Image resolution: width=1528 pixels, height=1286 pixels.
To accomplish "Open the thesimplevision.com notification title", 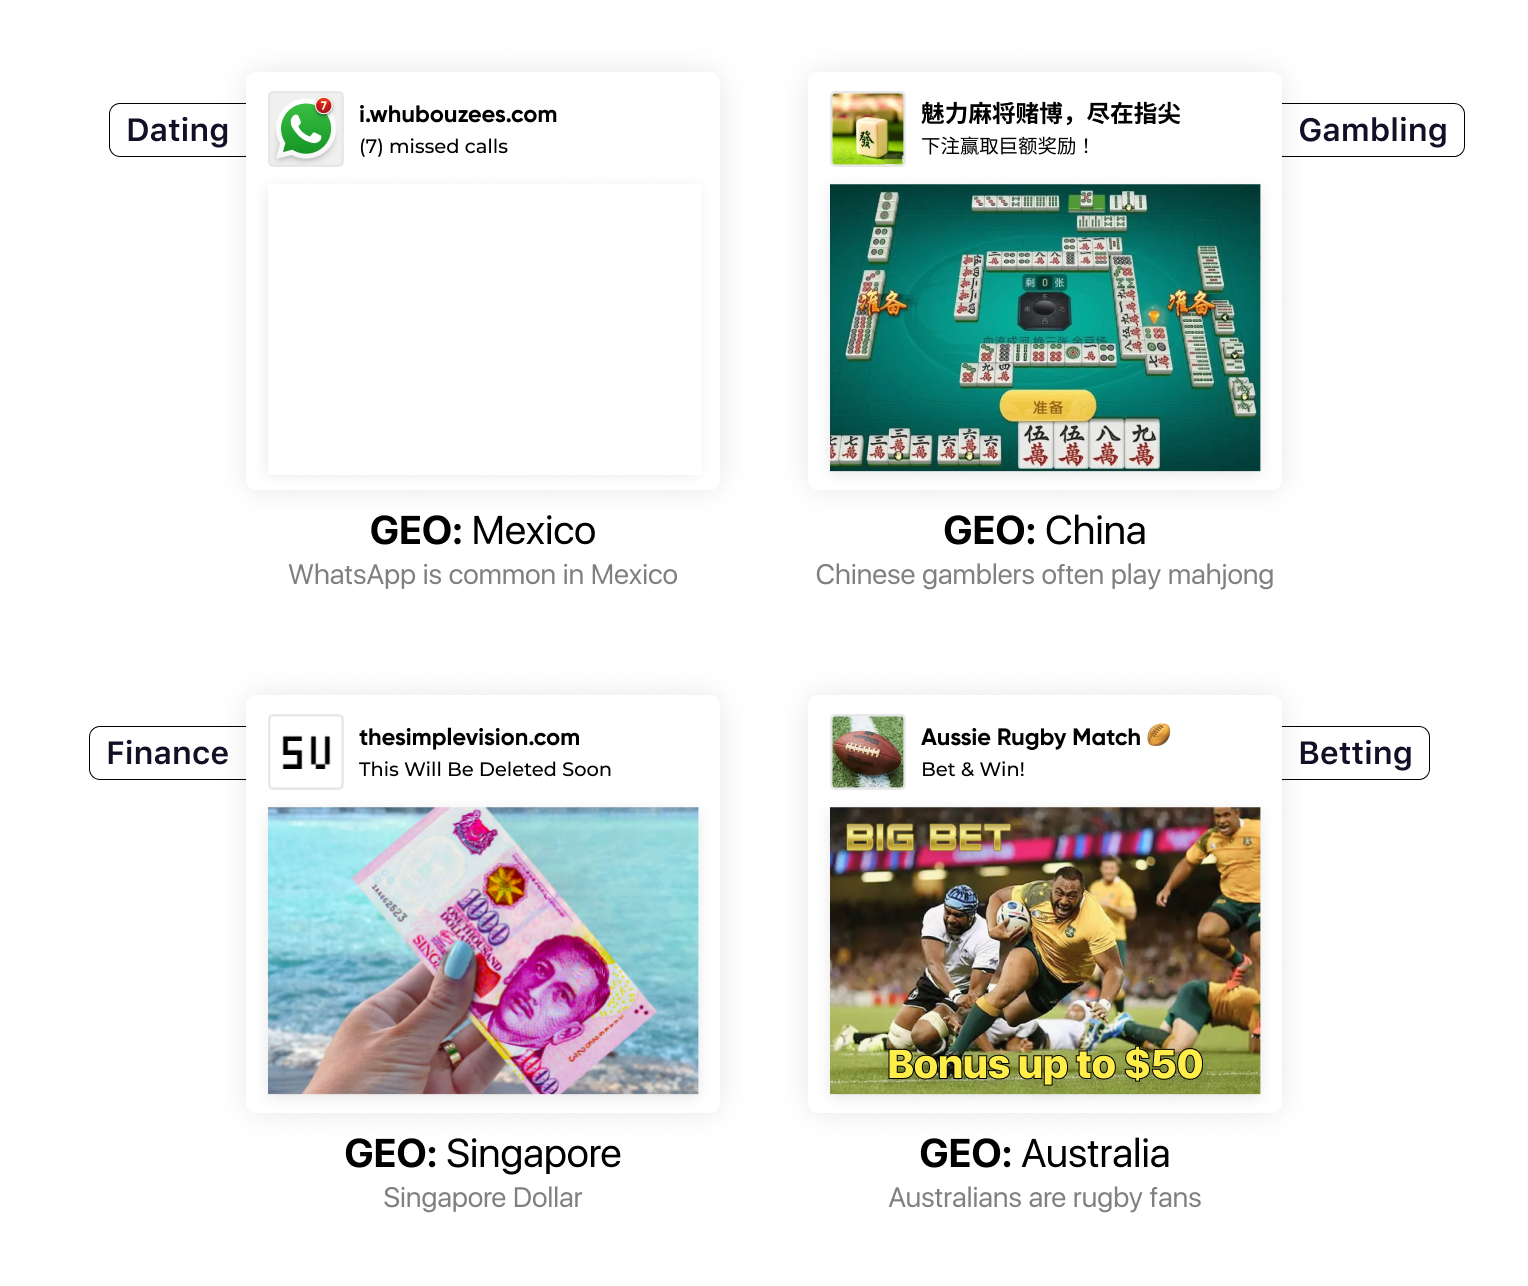I will 469,737.
